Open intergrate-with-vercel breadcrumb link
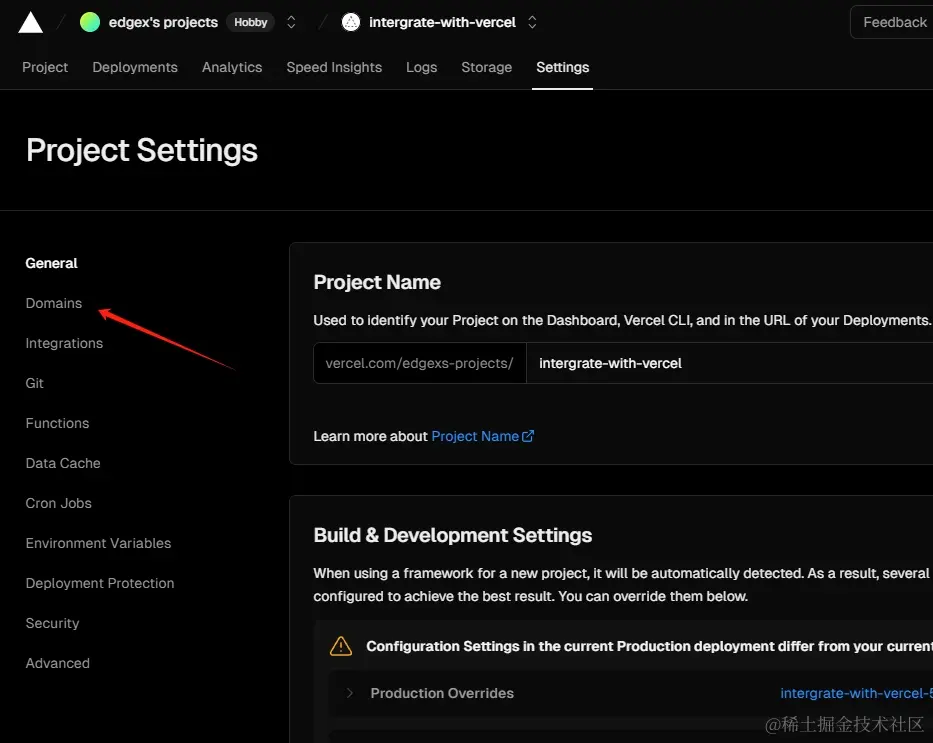Image resolution: width=933 pixels, height=743 pixels. [x=442, y=22]
